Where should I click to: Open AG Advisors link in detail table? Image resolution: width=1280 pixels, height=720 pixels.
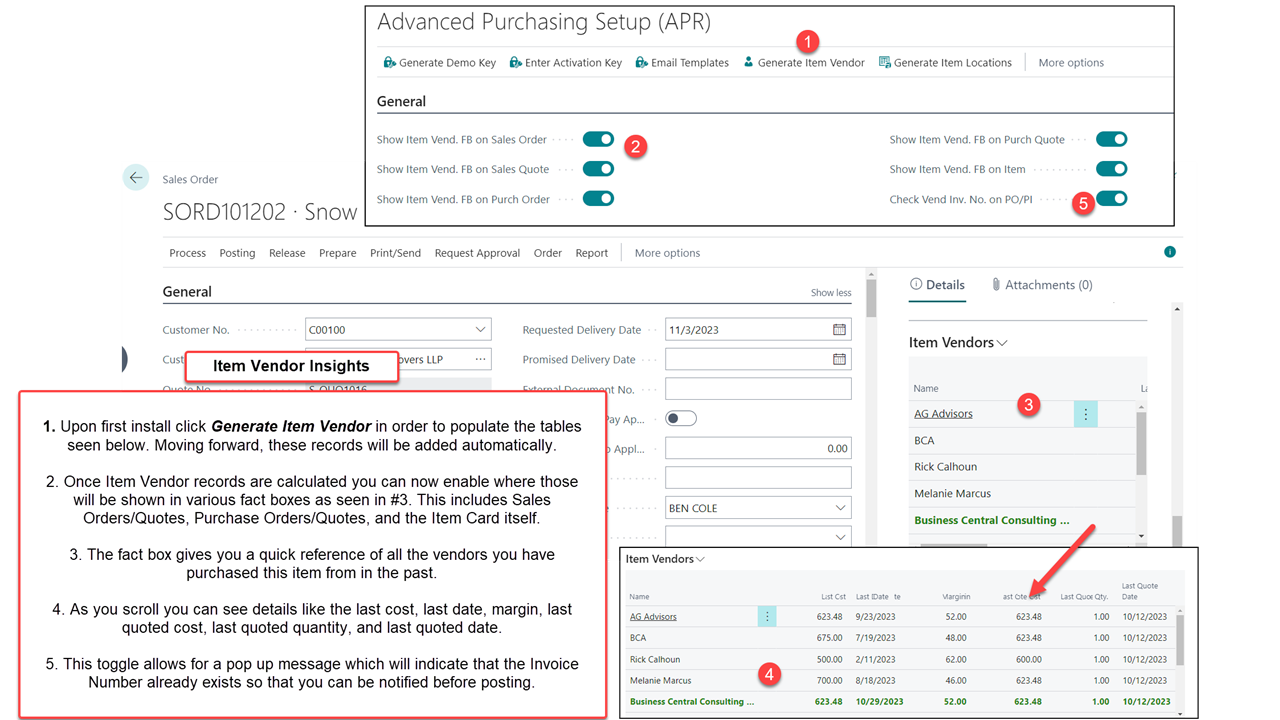point(653,617)
